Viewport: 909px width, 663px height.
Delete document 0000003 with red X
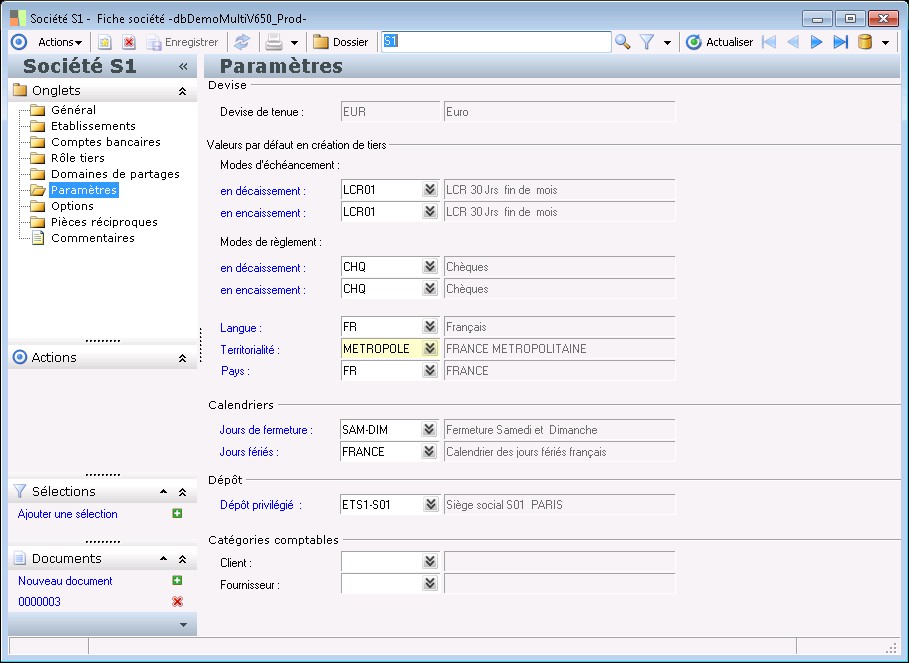(177, 601)
